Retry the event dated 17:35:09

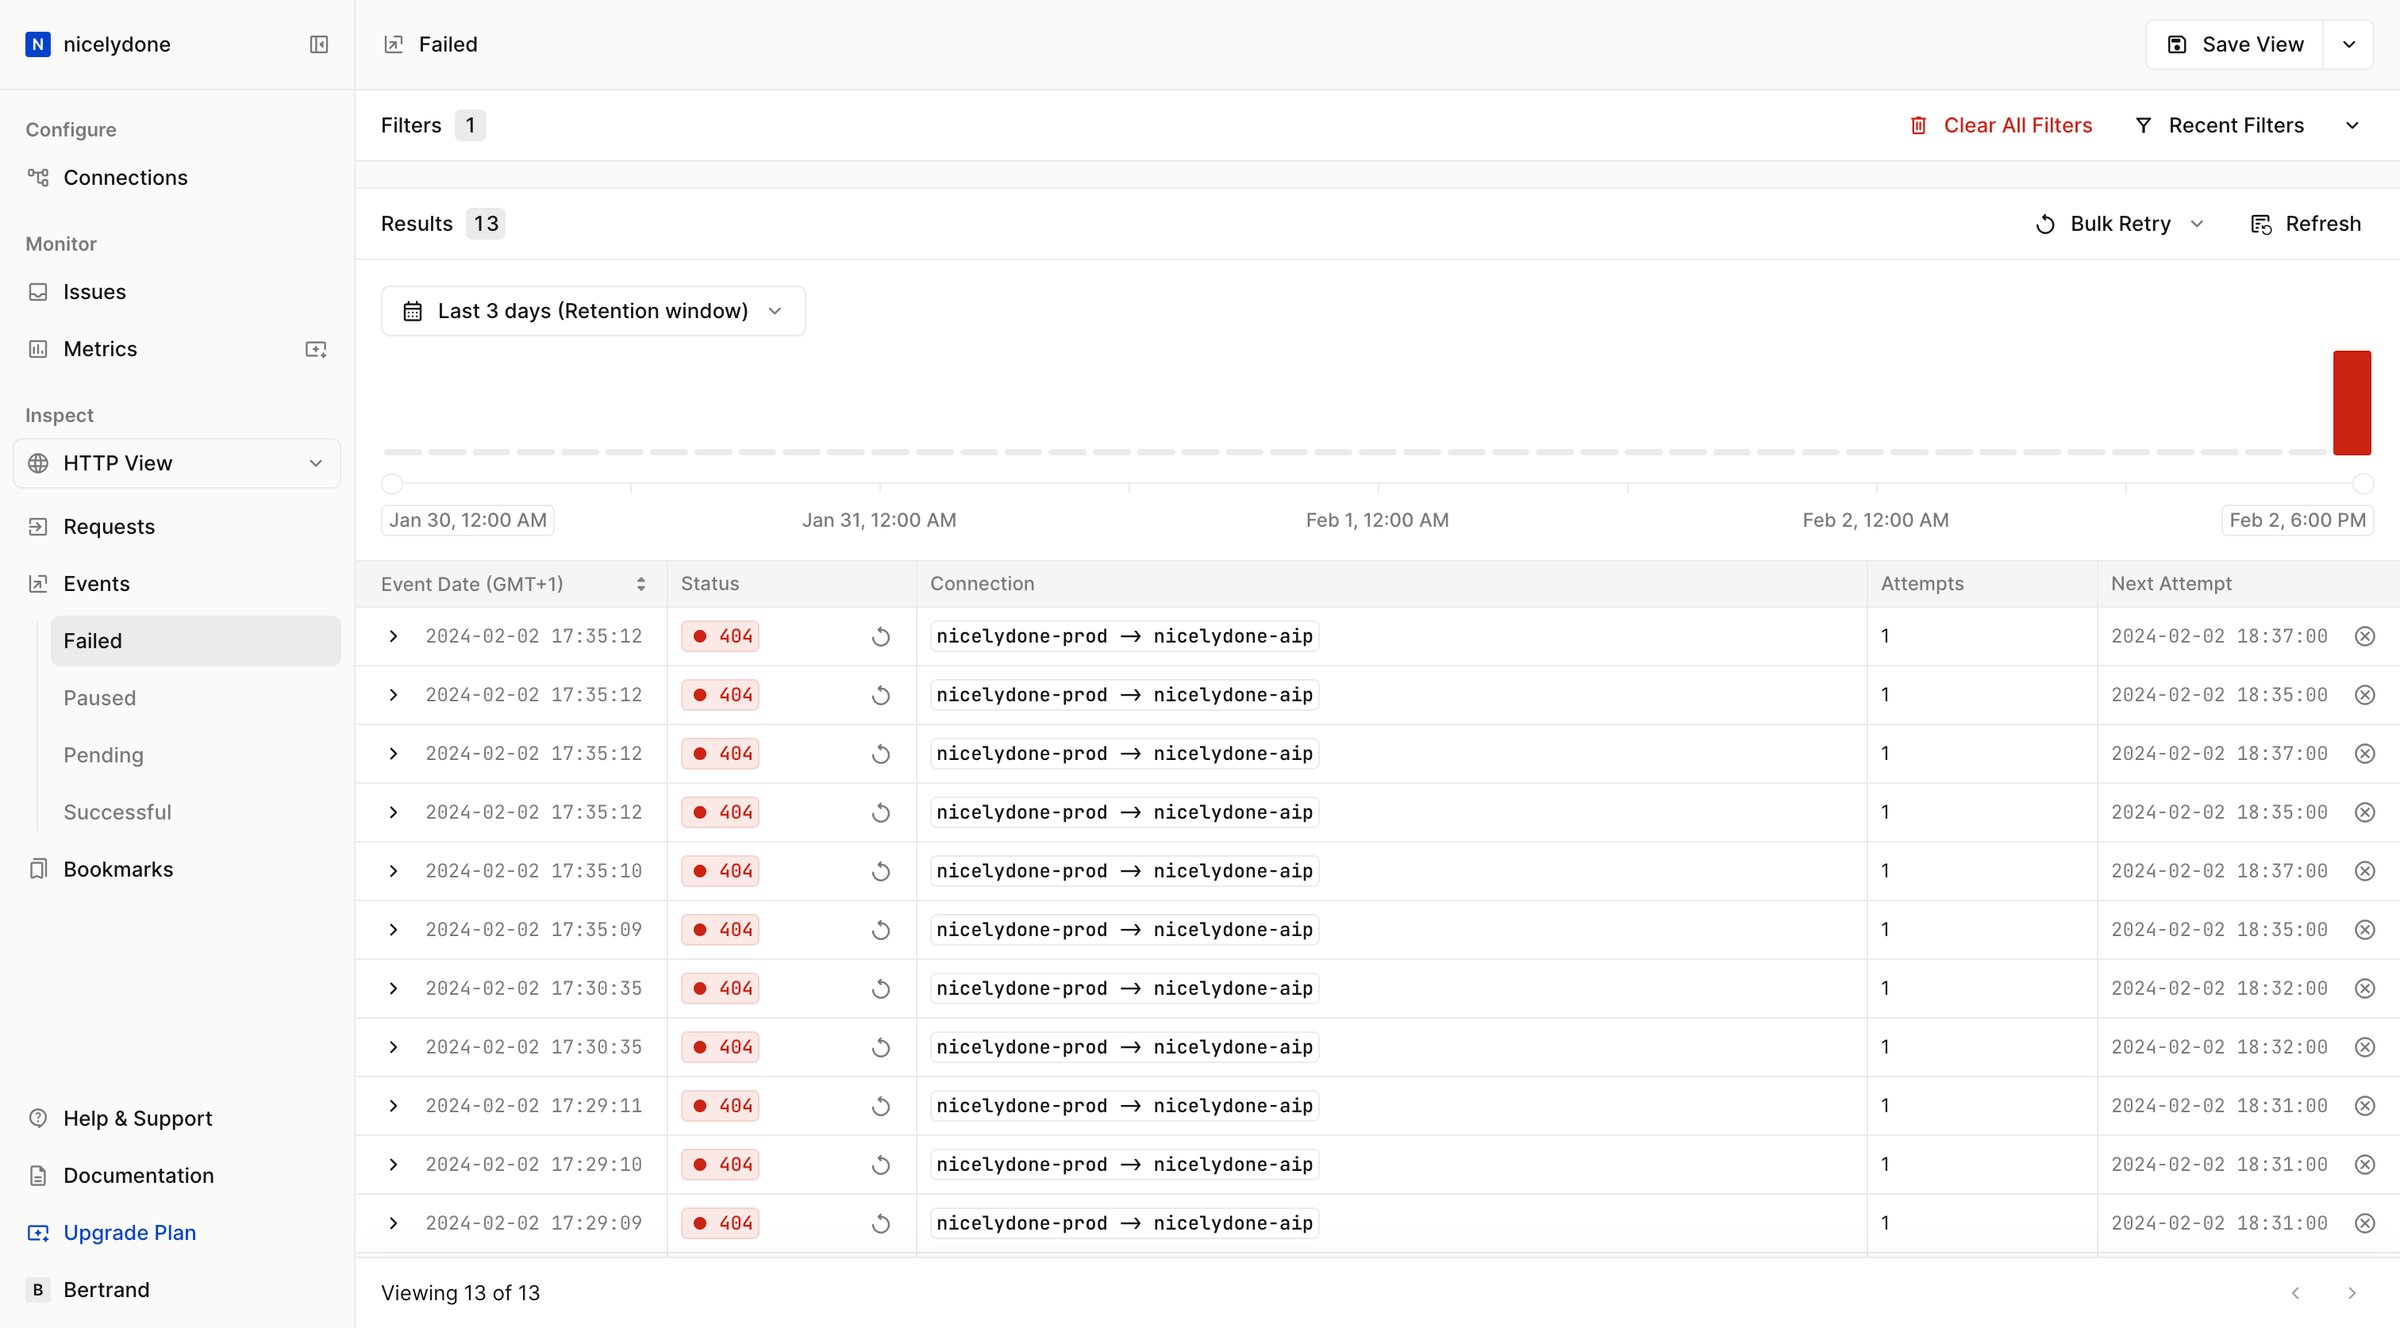tap(880, 931)
